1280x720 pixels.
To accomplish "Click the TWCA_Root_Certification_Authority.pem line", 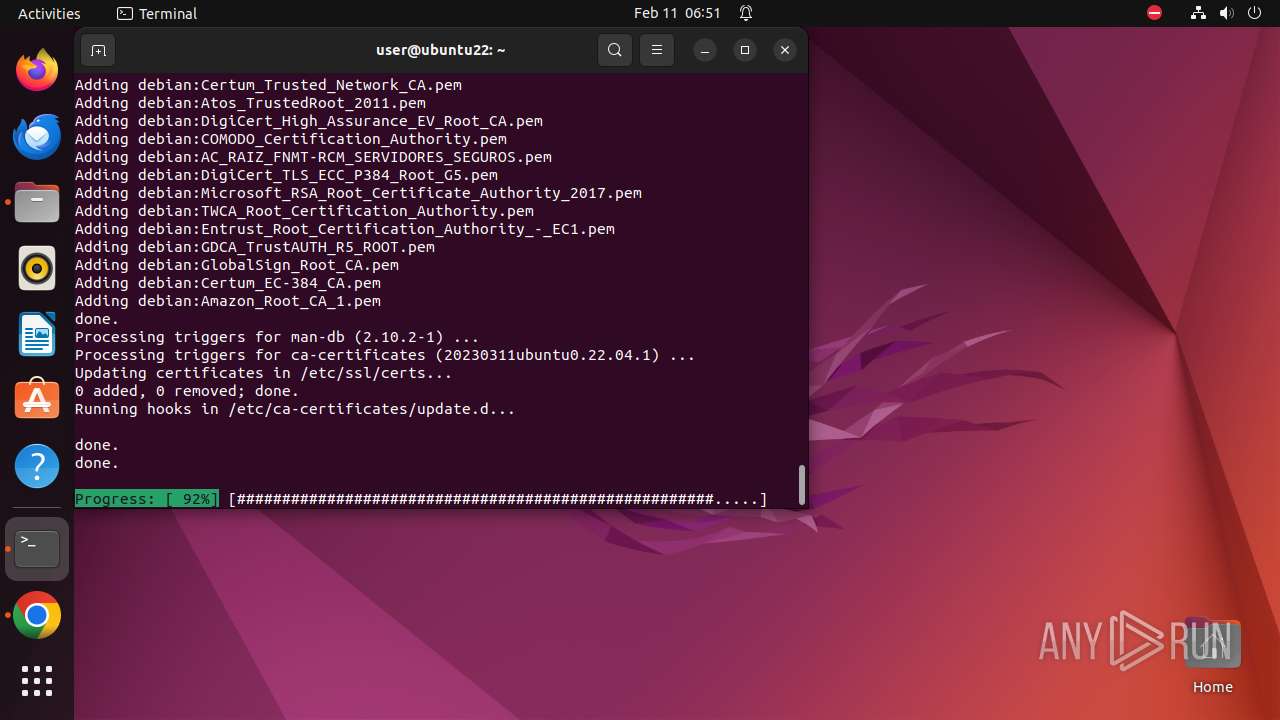I will tap(304, 211).
